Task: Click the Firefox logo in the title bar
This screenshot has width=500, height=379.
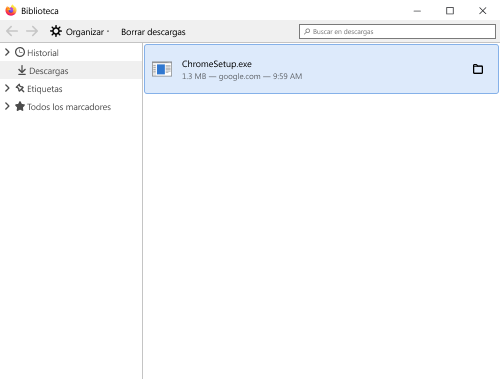Action: 11,11
